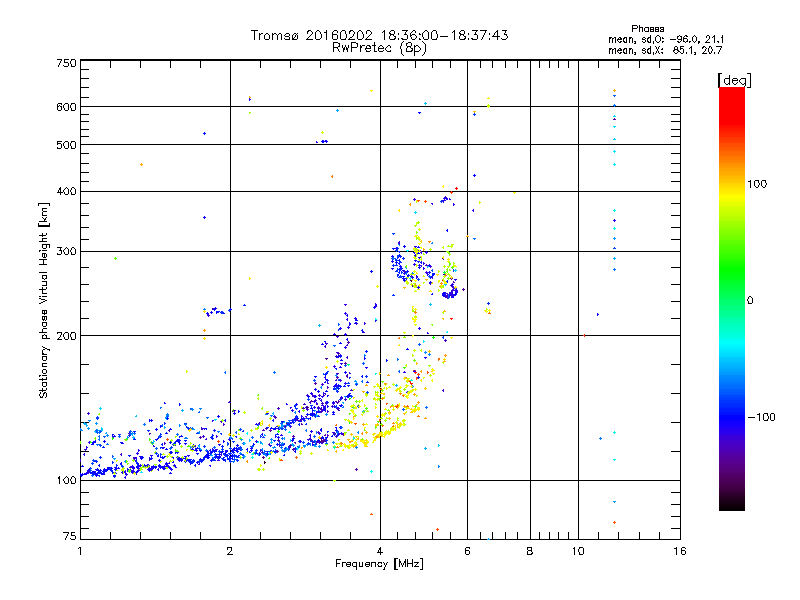800x600 pixels.
Task: Click the y-axis tick label '300'
Action: tap(67, 252)
